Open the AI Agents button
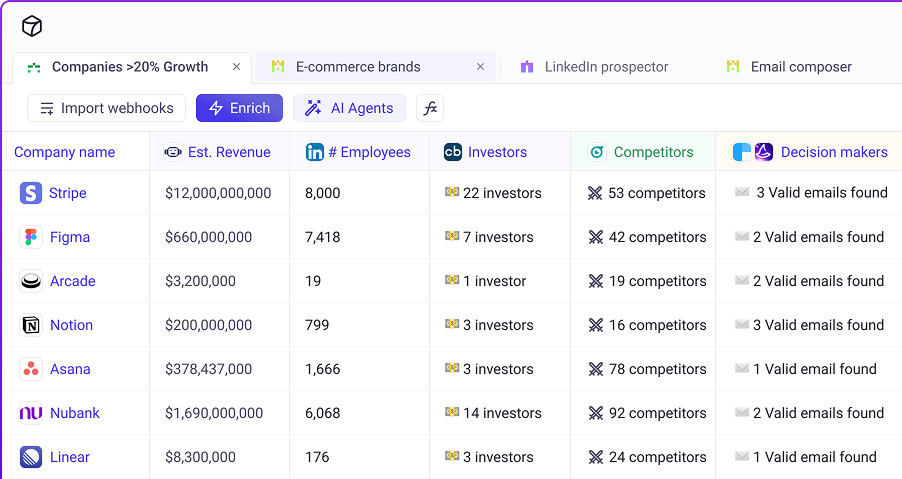 coord(349,108)
